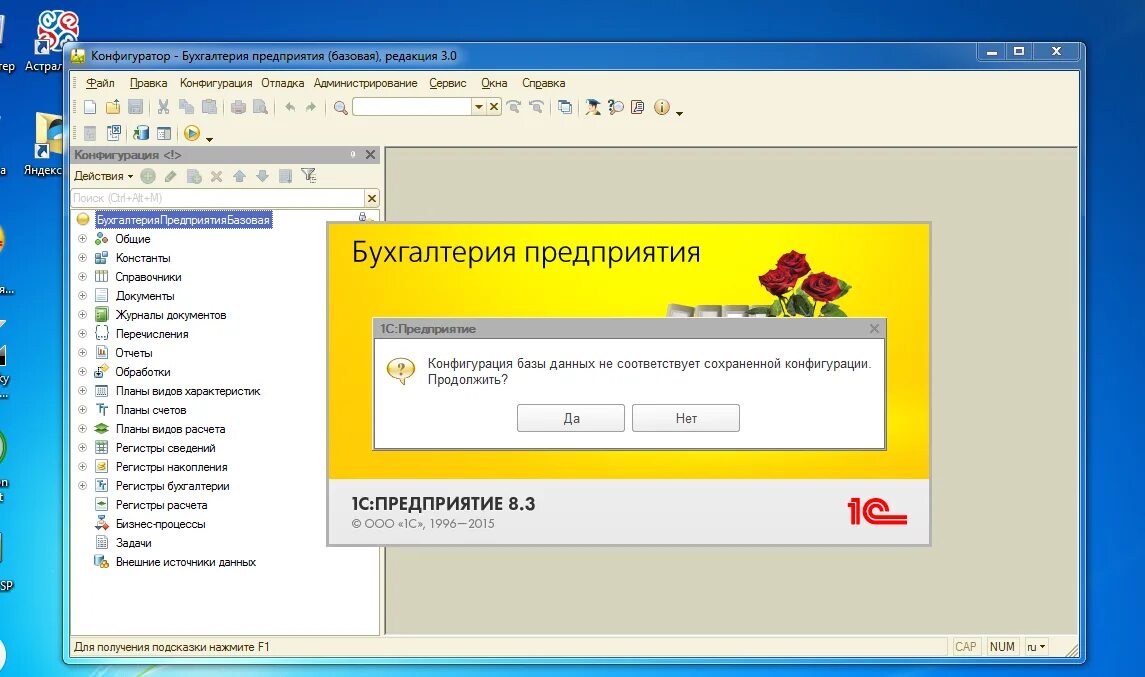
Task: Expand the Документы tree node
Action: pos(83,296)
